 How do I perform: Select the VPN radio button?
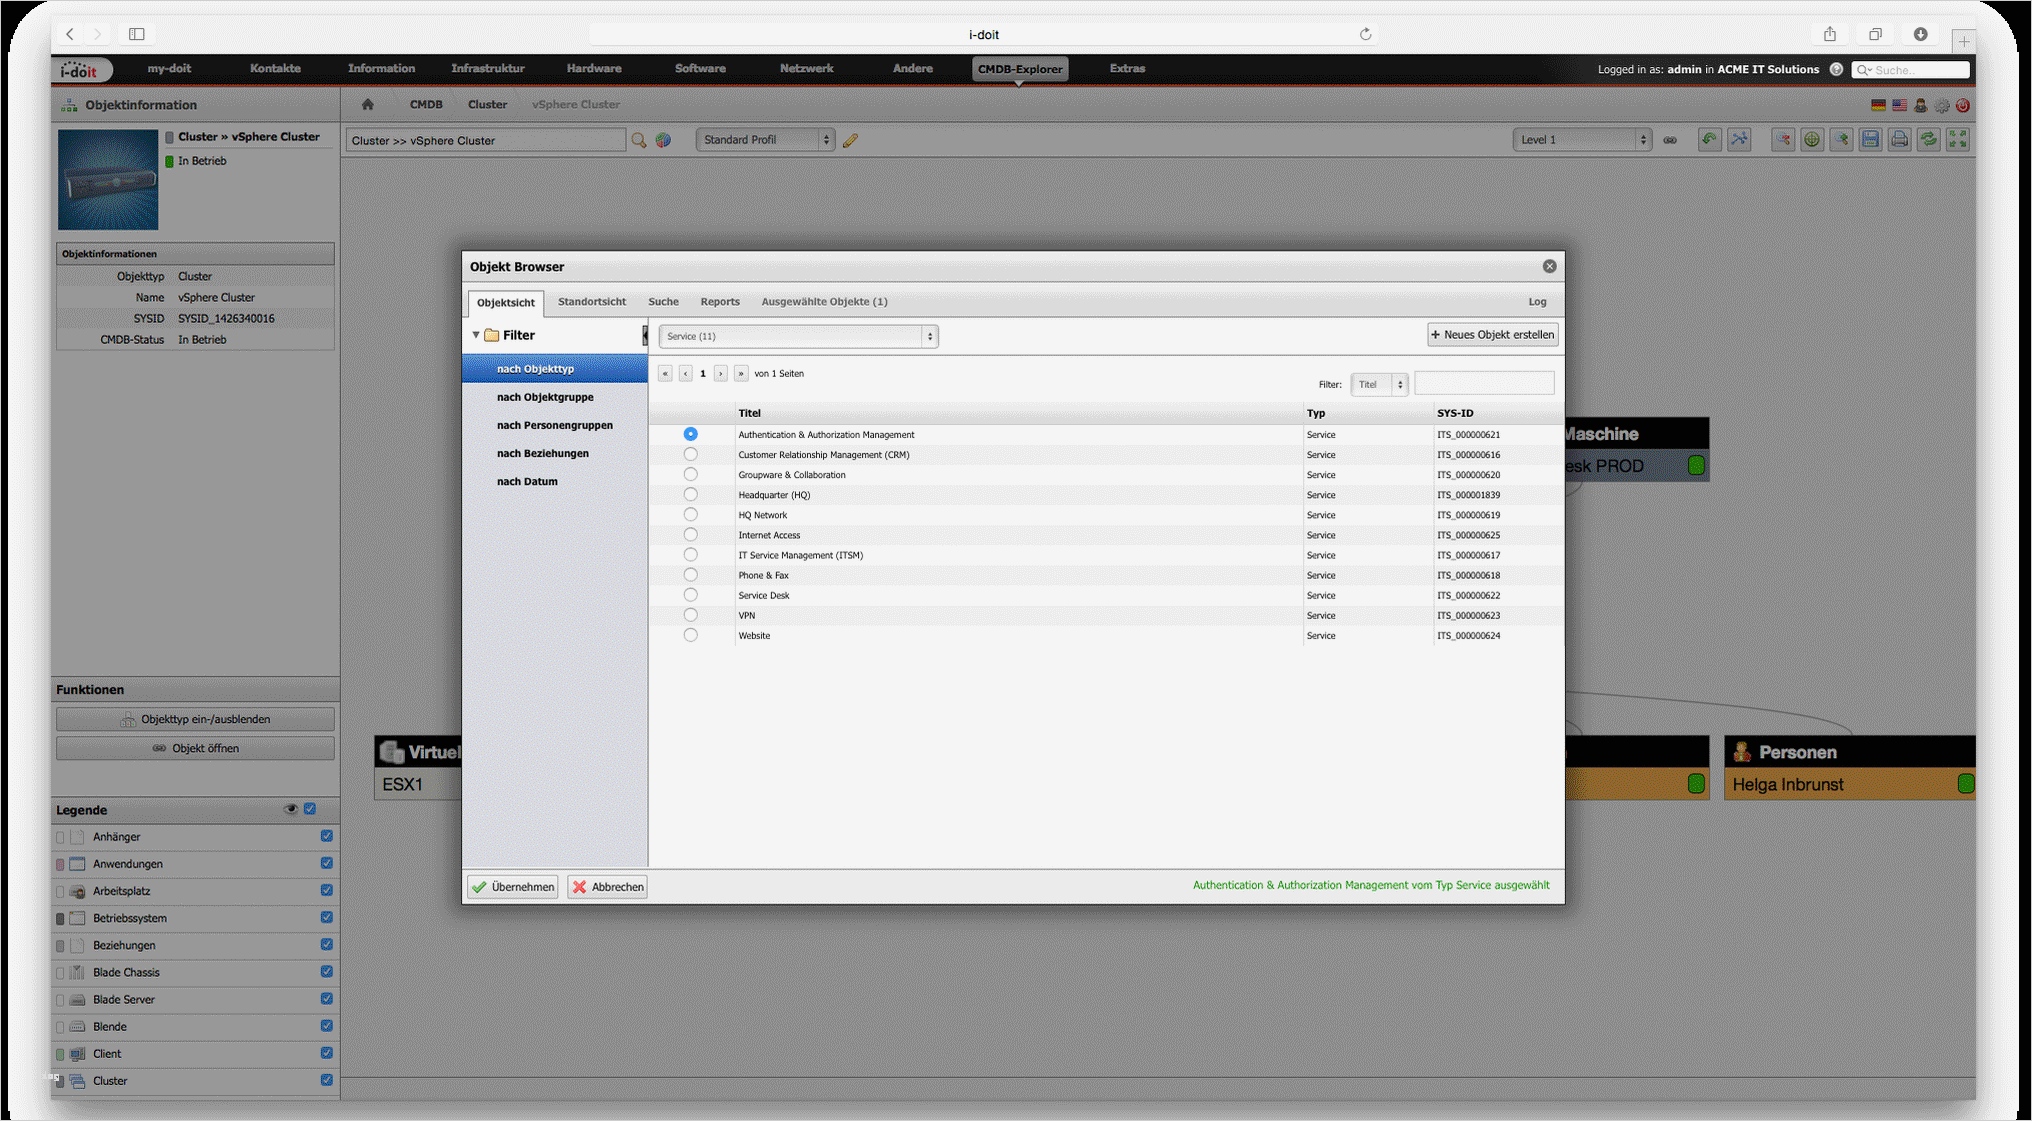click(x=690, y=615)
